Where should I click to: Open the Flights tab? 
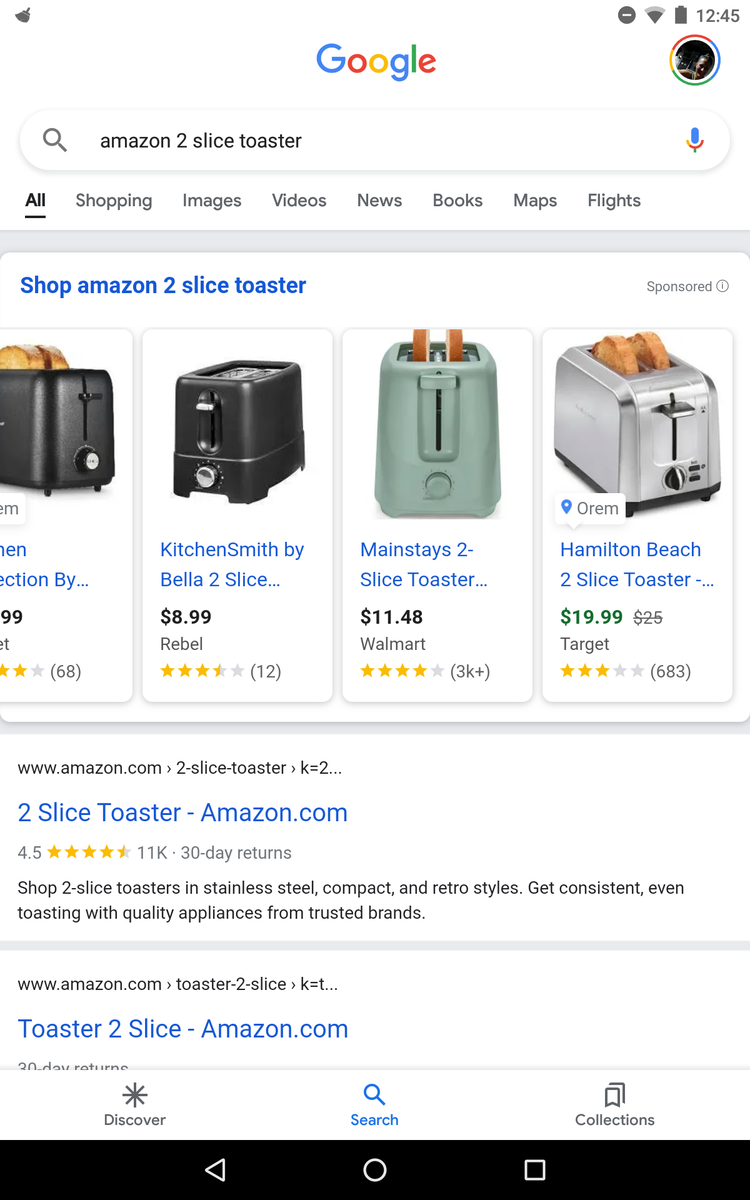coord(614,200)
